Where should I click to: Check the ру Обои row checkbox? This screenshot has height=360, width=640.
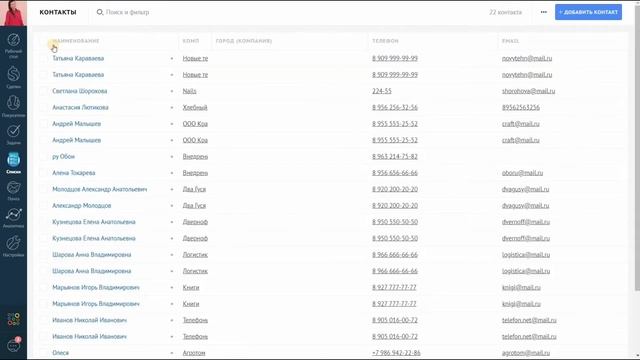click(x=44, y=156)
